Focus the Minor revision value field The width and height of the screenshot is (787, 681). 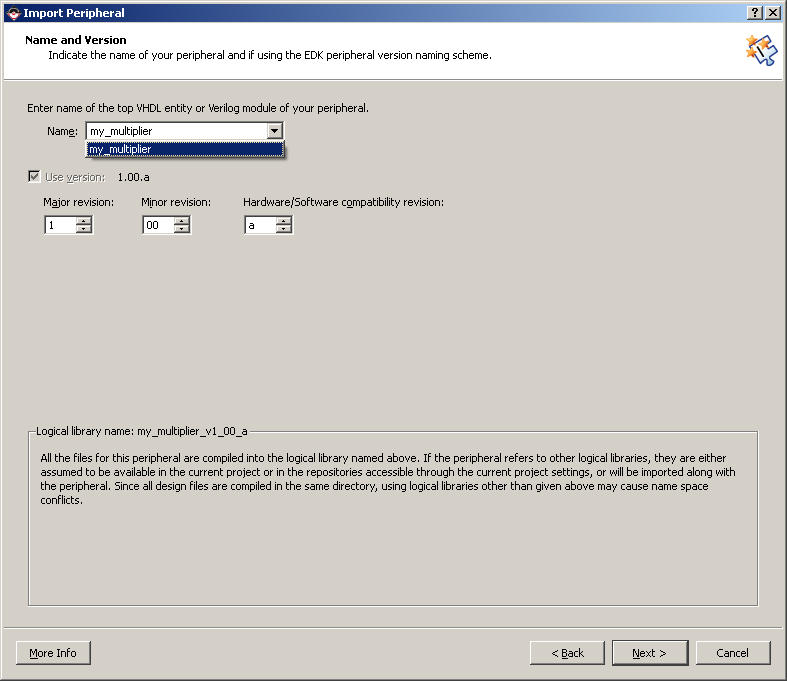click(159, 225)
